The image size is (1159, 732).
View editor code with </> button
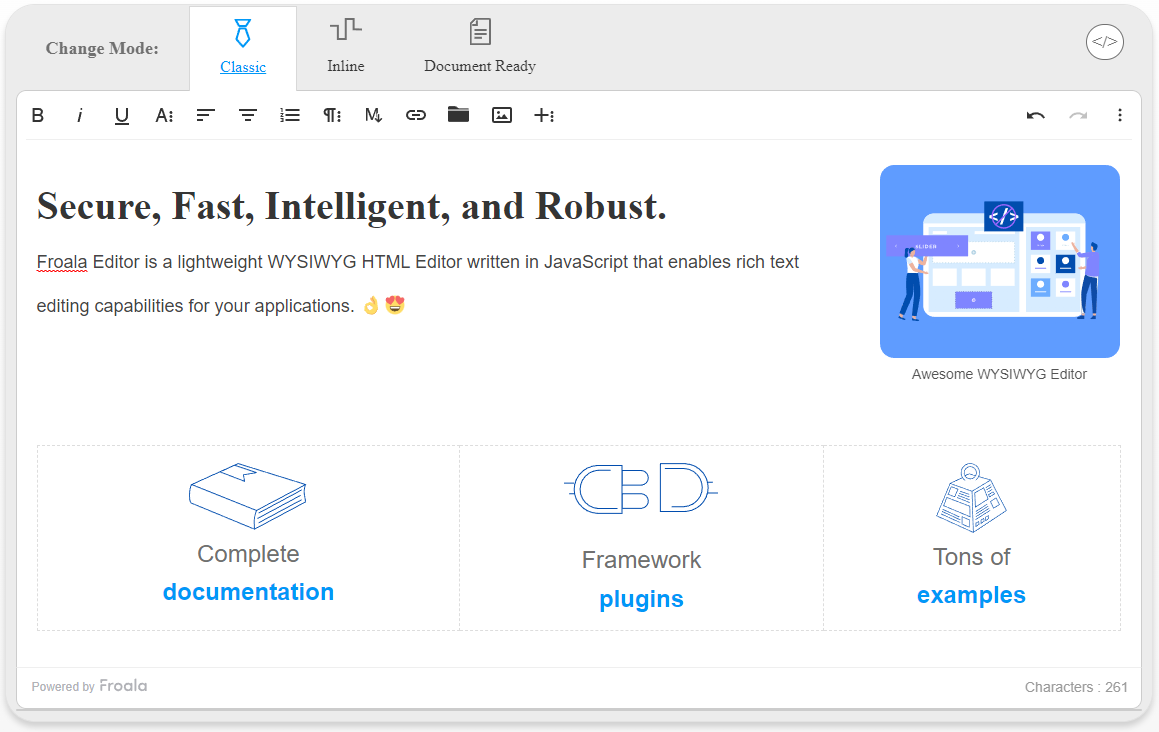pos(1105,42)
